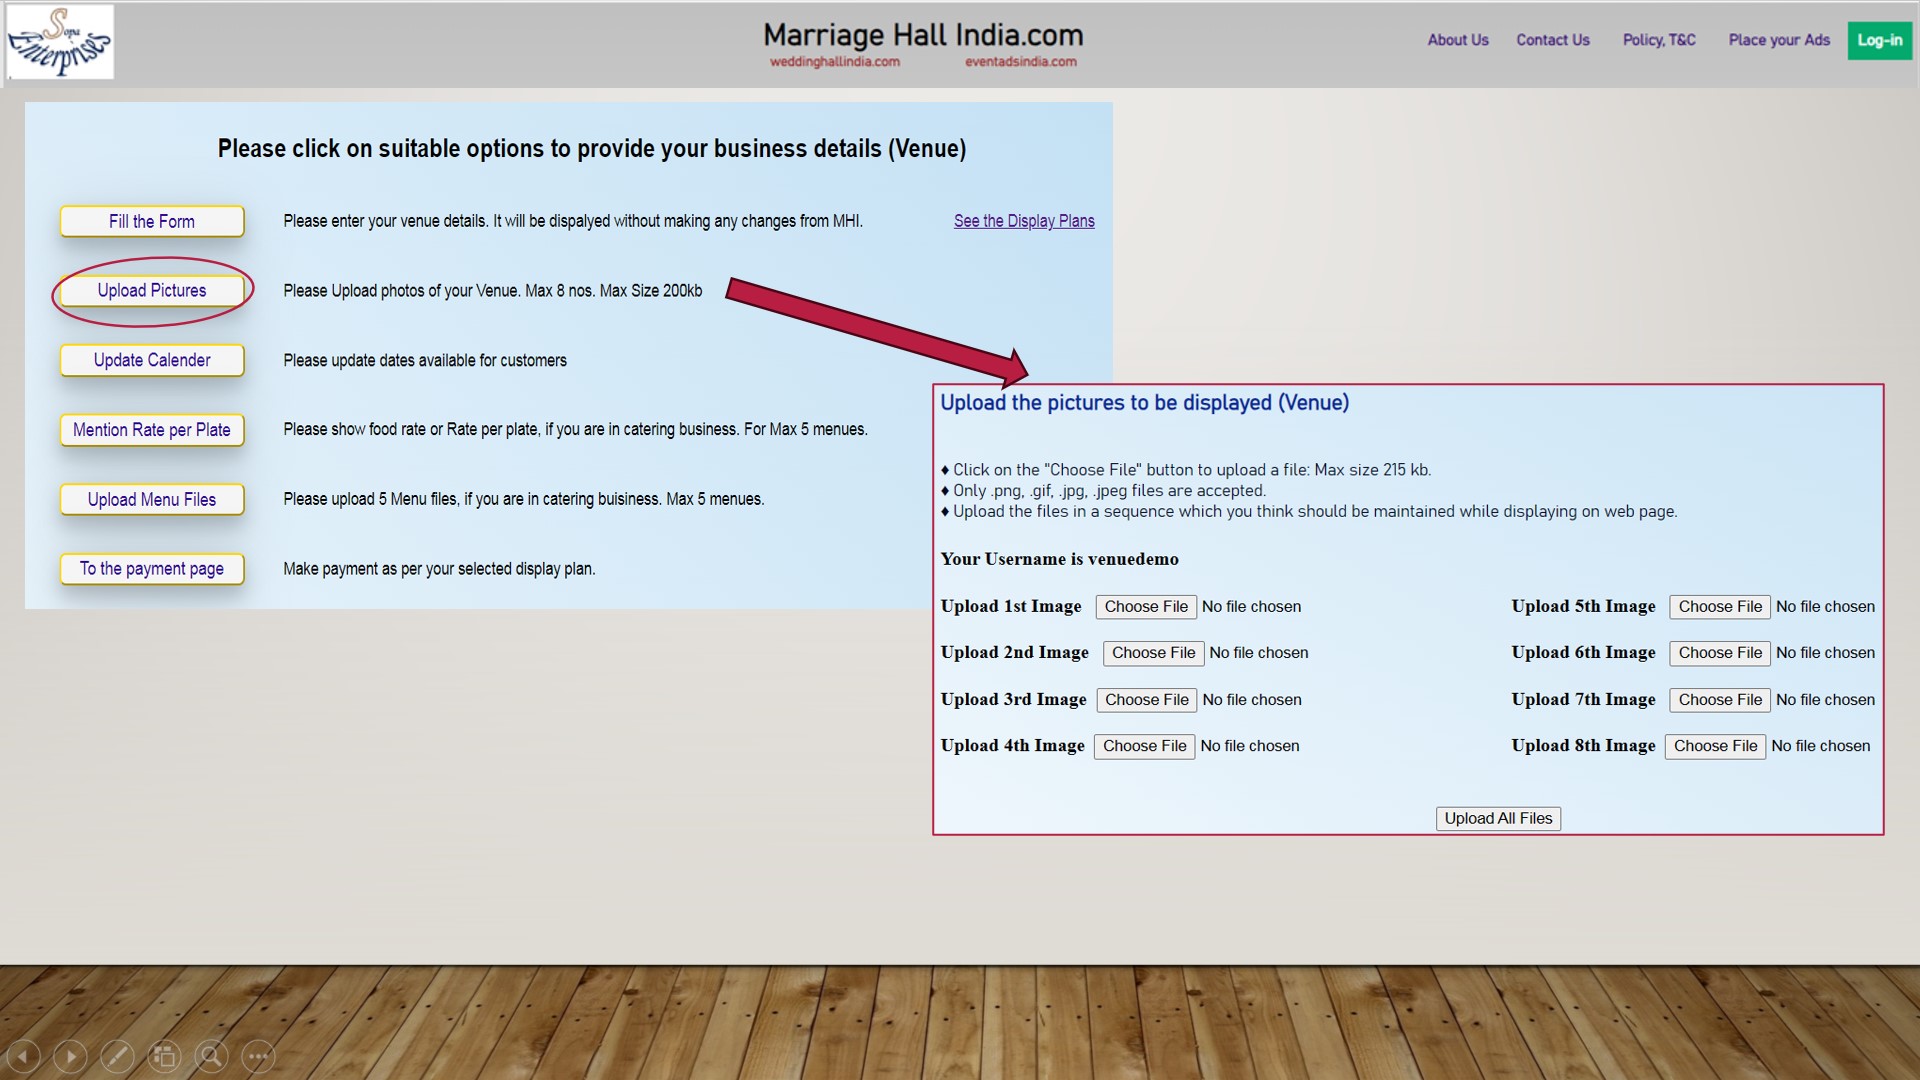Click 'Upload 8th Image' label

coord(1583,746)
